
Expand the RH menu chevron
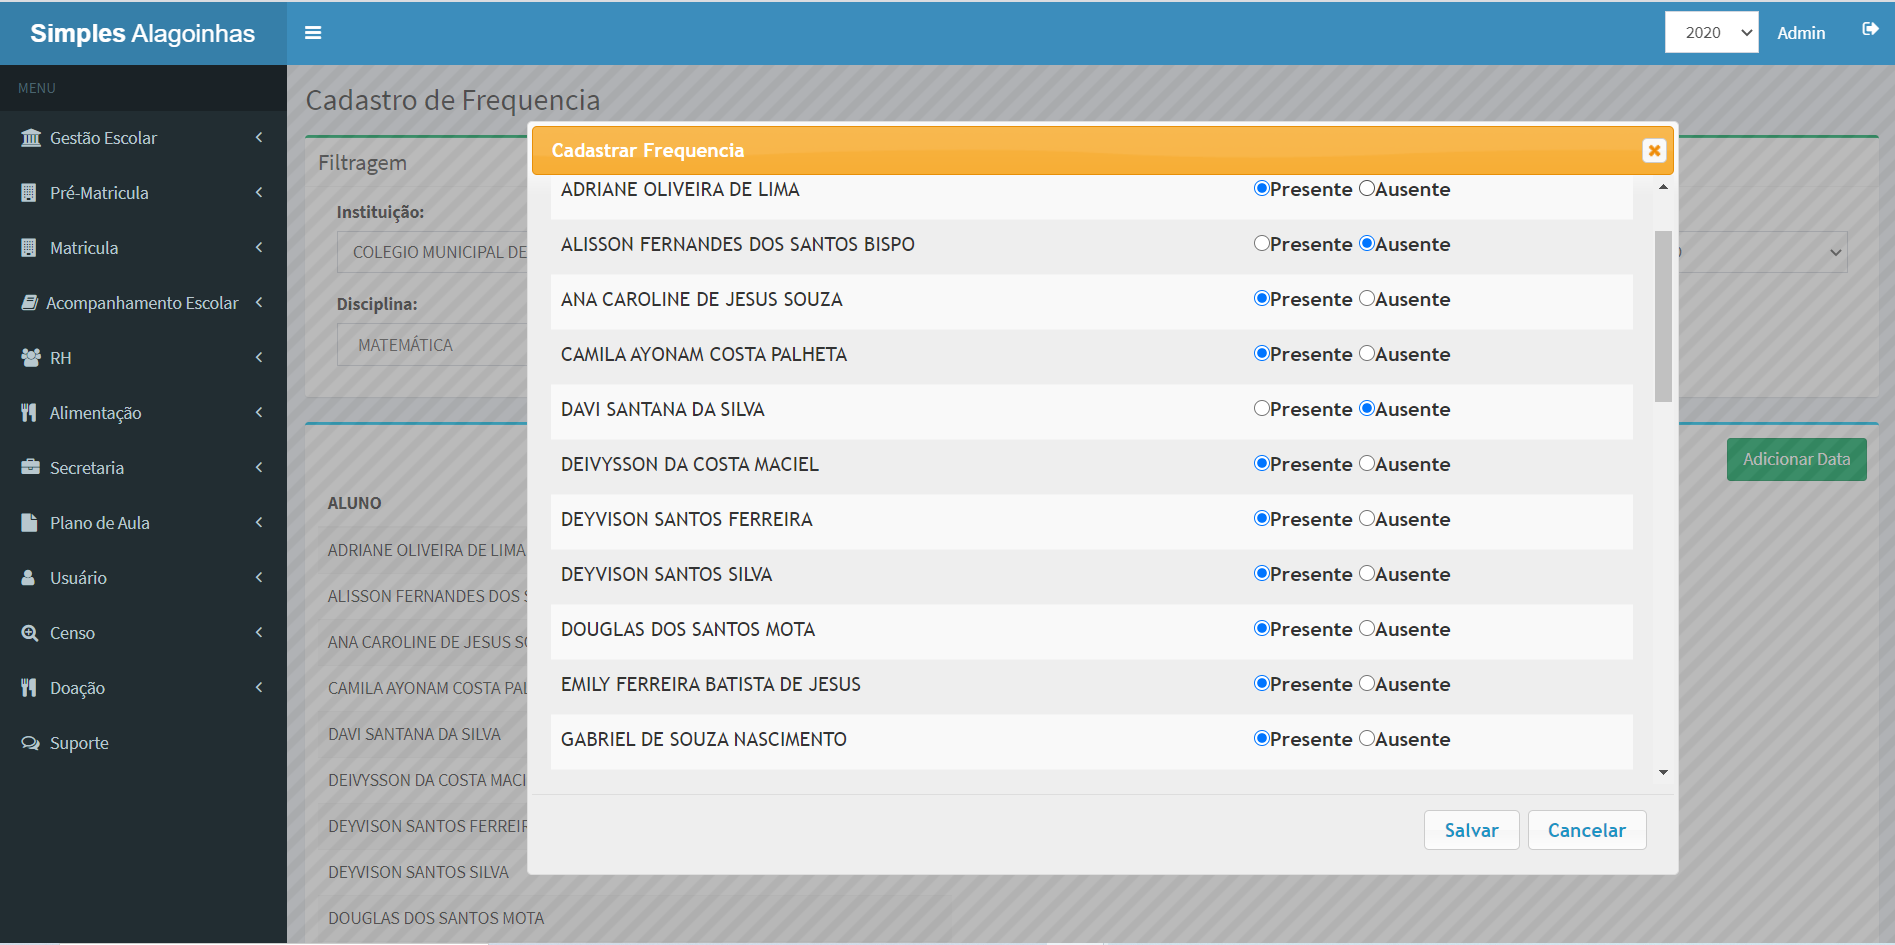point(259,357)
